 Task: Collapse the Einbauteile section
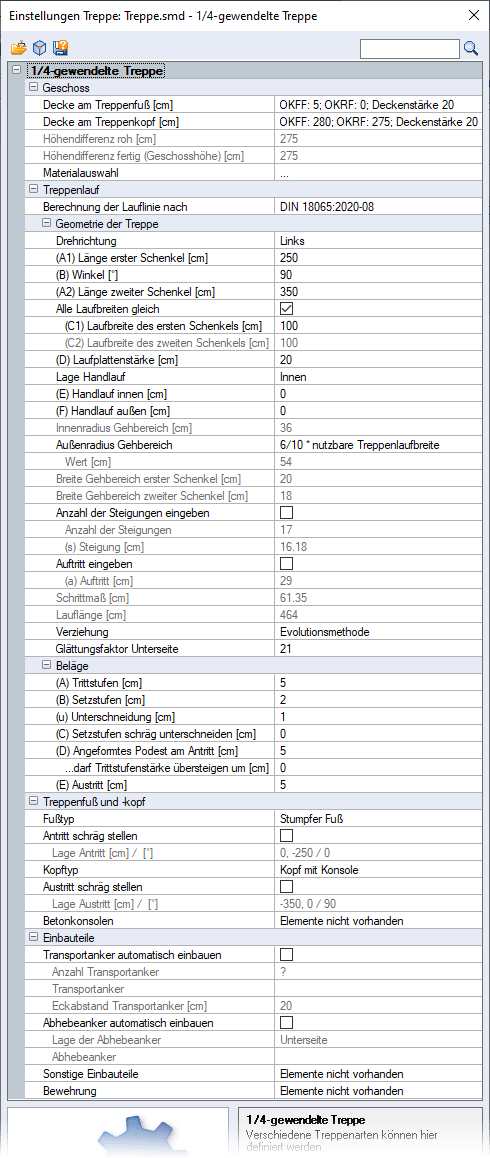33,938
